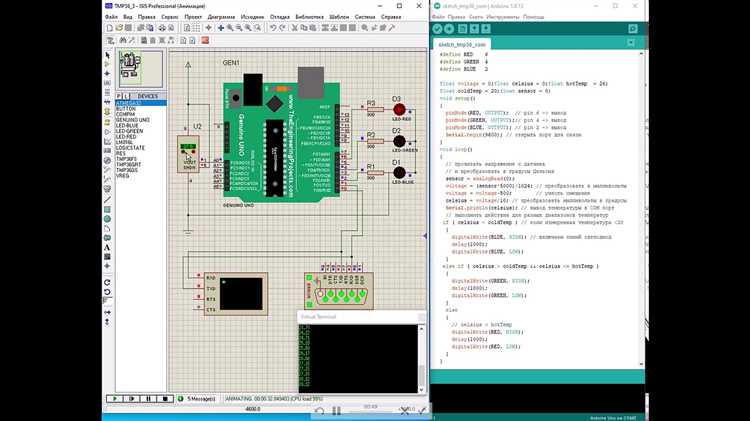Open the Файл menu in ISIS
This screenshot has height=421, width=750.
pos(111,17)
